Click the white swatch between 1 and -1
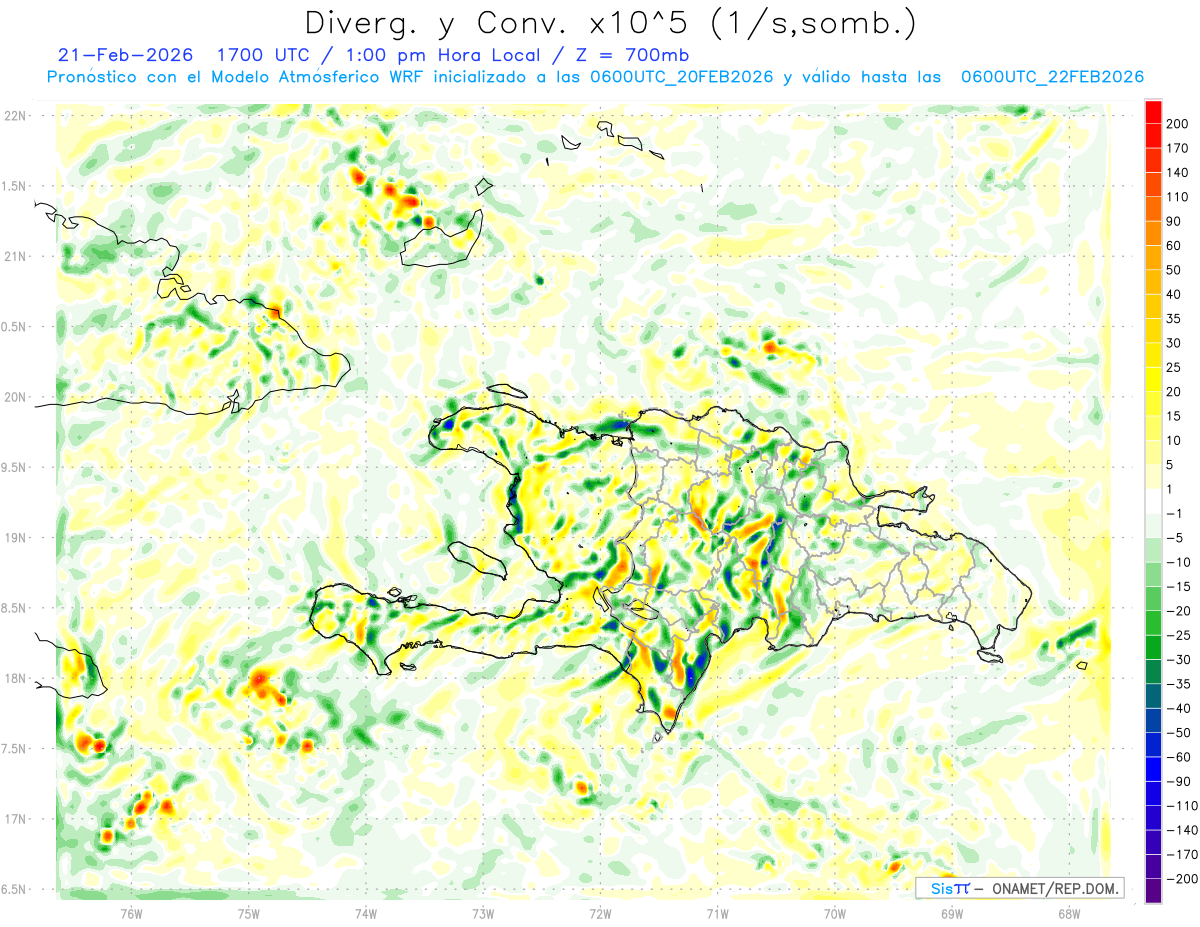The width and height of the screenshot is (1200, 927). coord(1153,502)
